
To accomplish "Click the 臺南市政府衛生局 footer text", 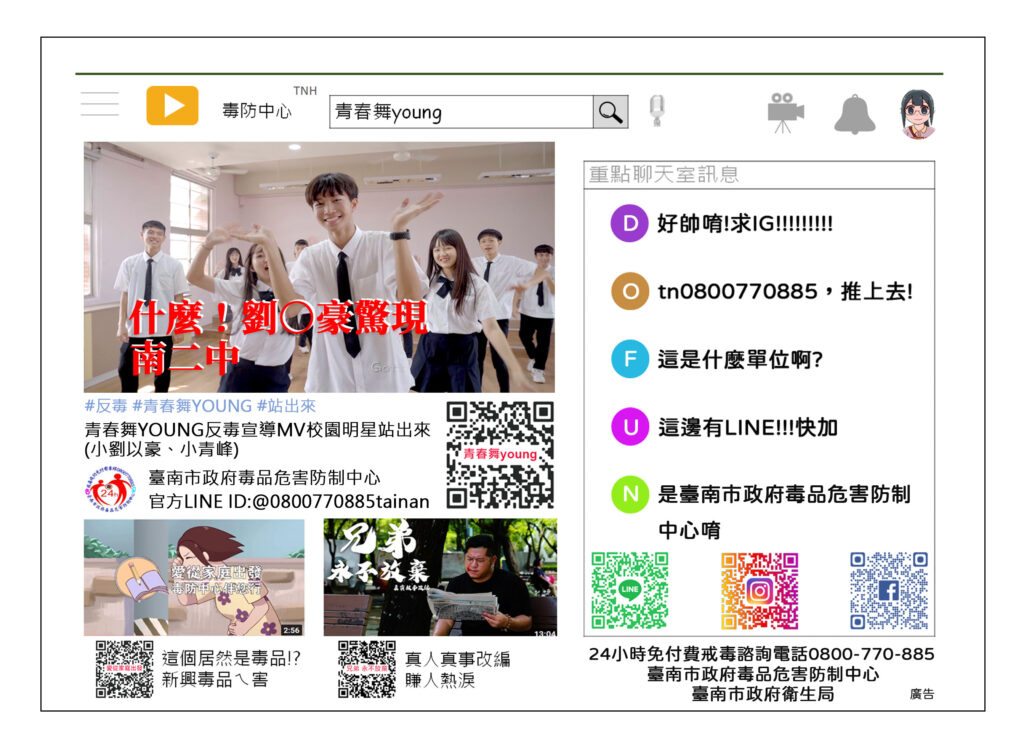I will pos(763,694).
